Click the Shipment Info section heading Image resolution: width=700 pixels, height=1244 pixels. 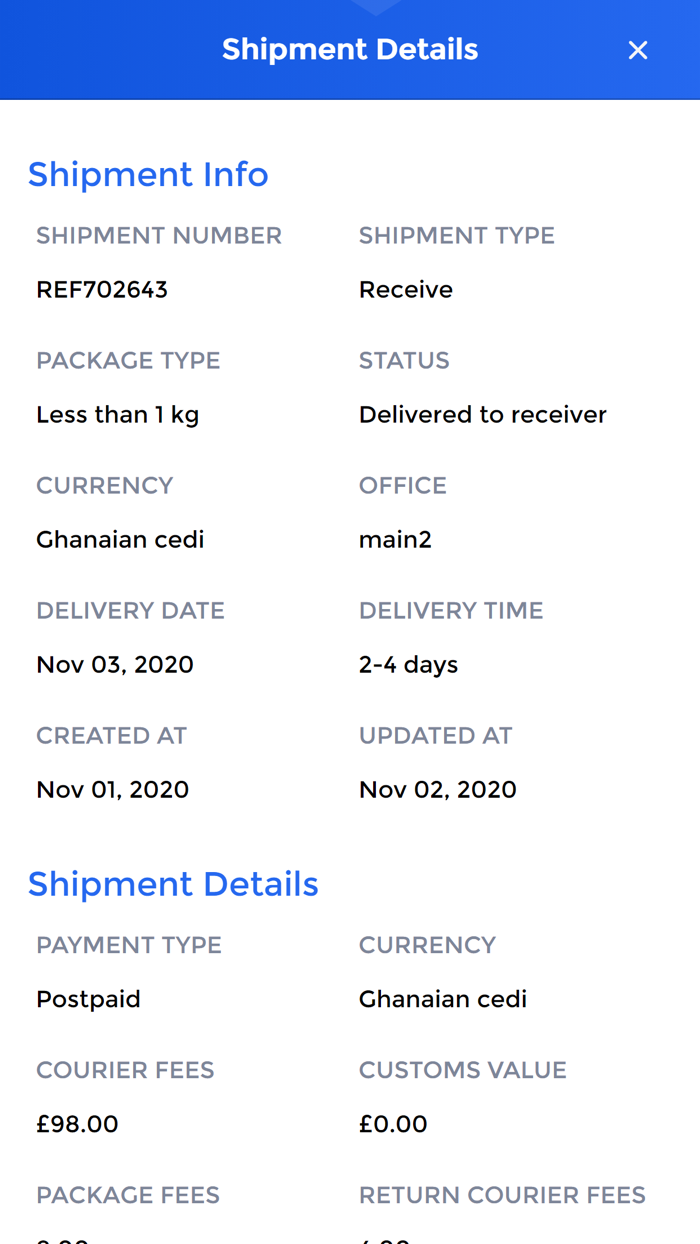pyautogui.click(x=148, y=174)
